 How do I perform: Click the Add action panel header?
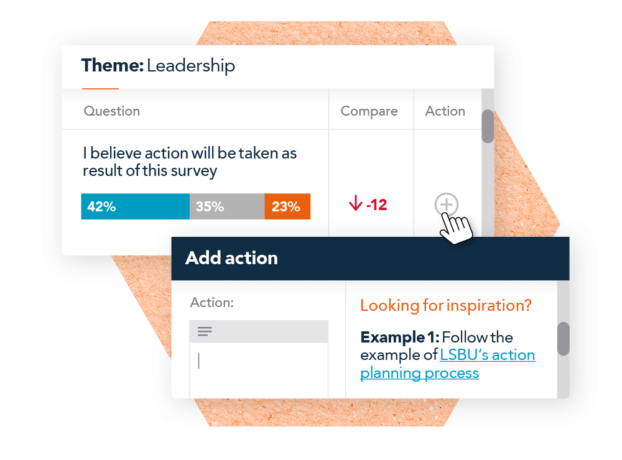(x=370, y=259)
